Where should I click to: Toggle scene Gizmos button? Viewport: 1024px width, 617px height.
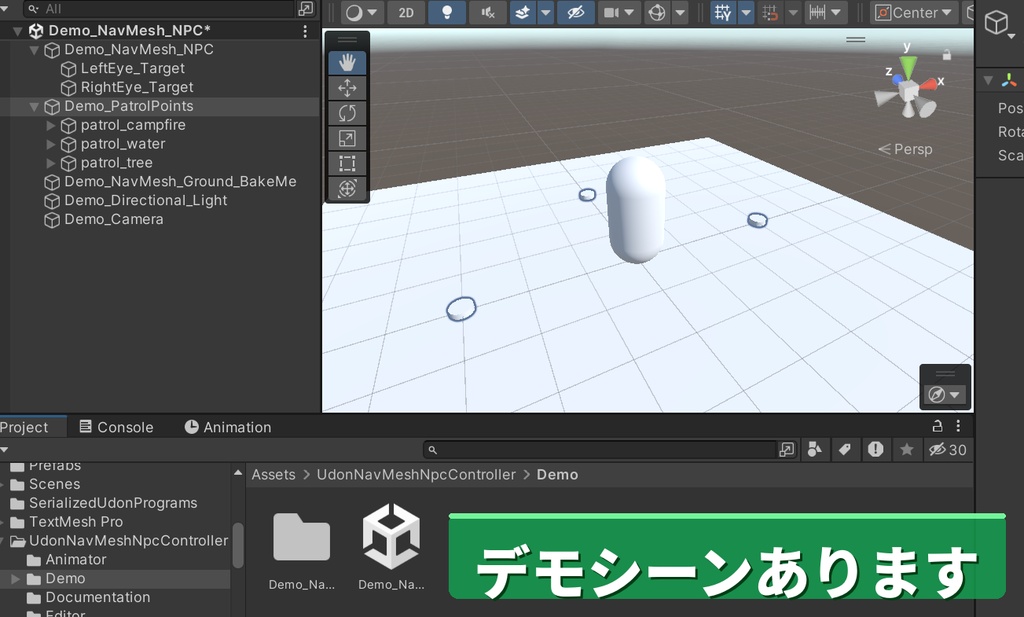tap(657, 12)
